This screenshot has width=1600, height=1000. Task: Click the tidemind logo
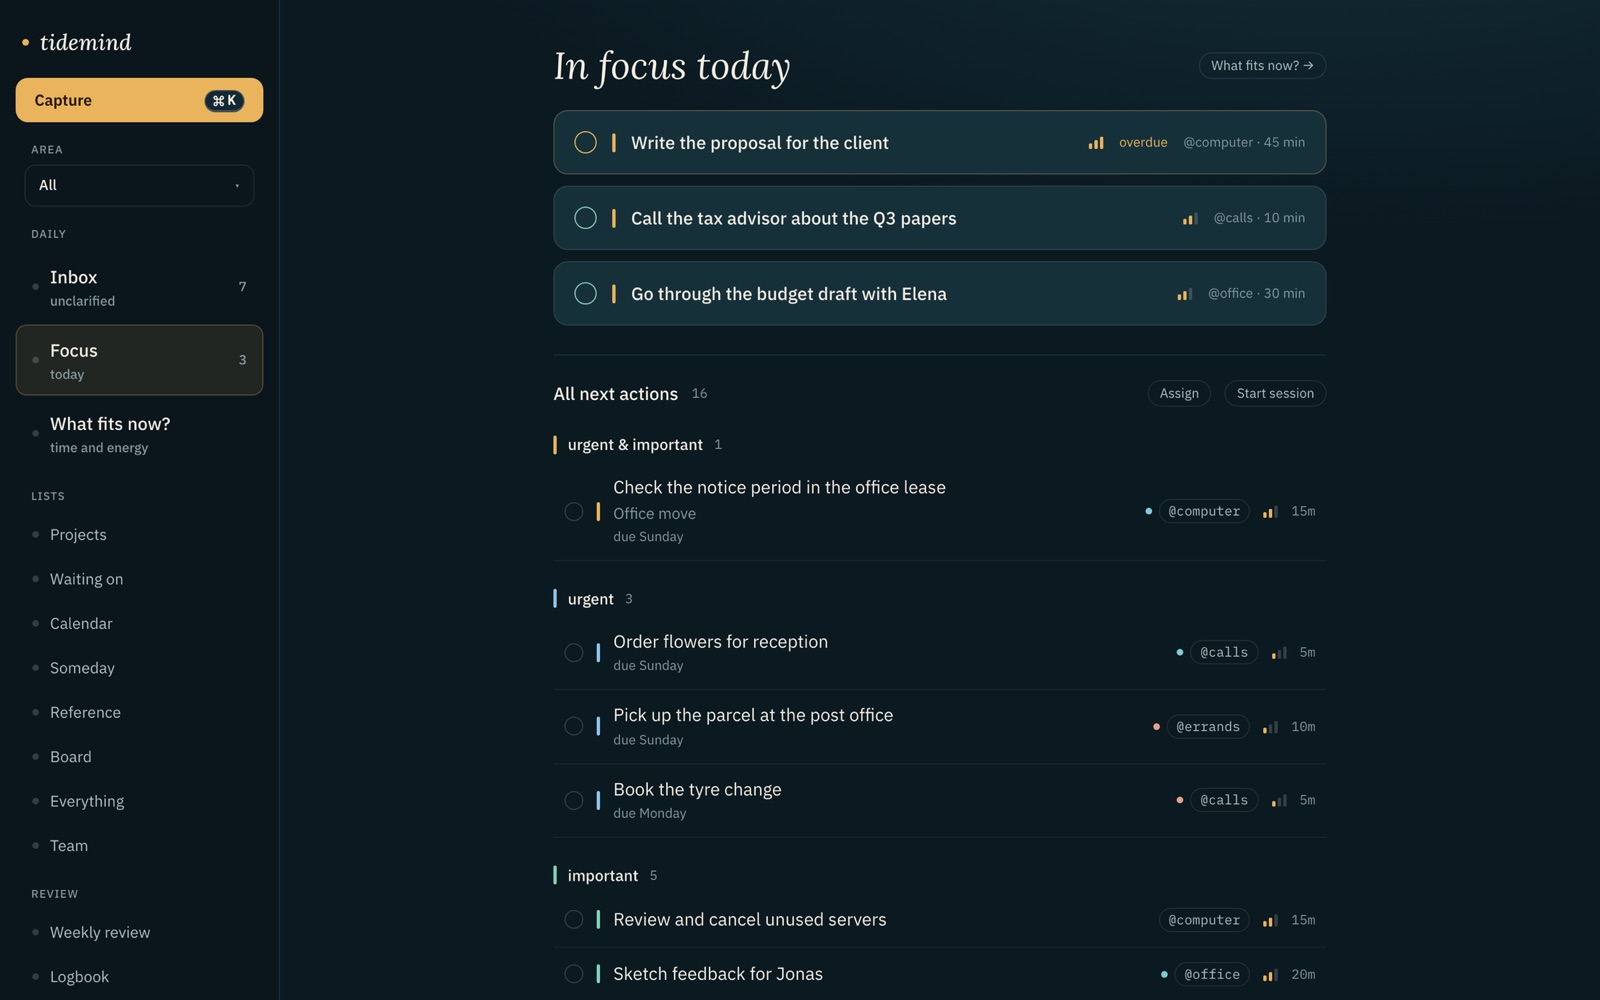pyautogui.click(x=77, y=42)
